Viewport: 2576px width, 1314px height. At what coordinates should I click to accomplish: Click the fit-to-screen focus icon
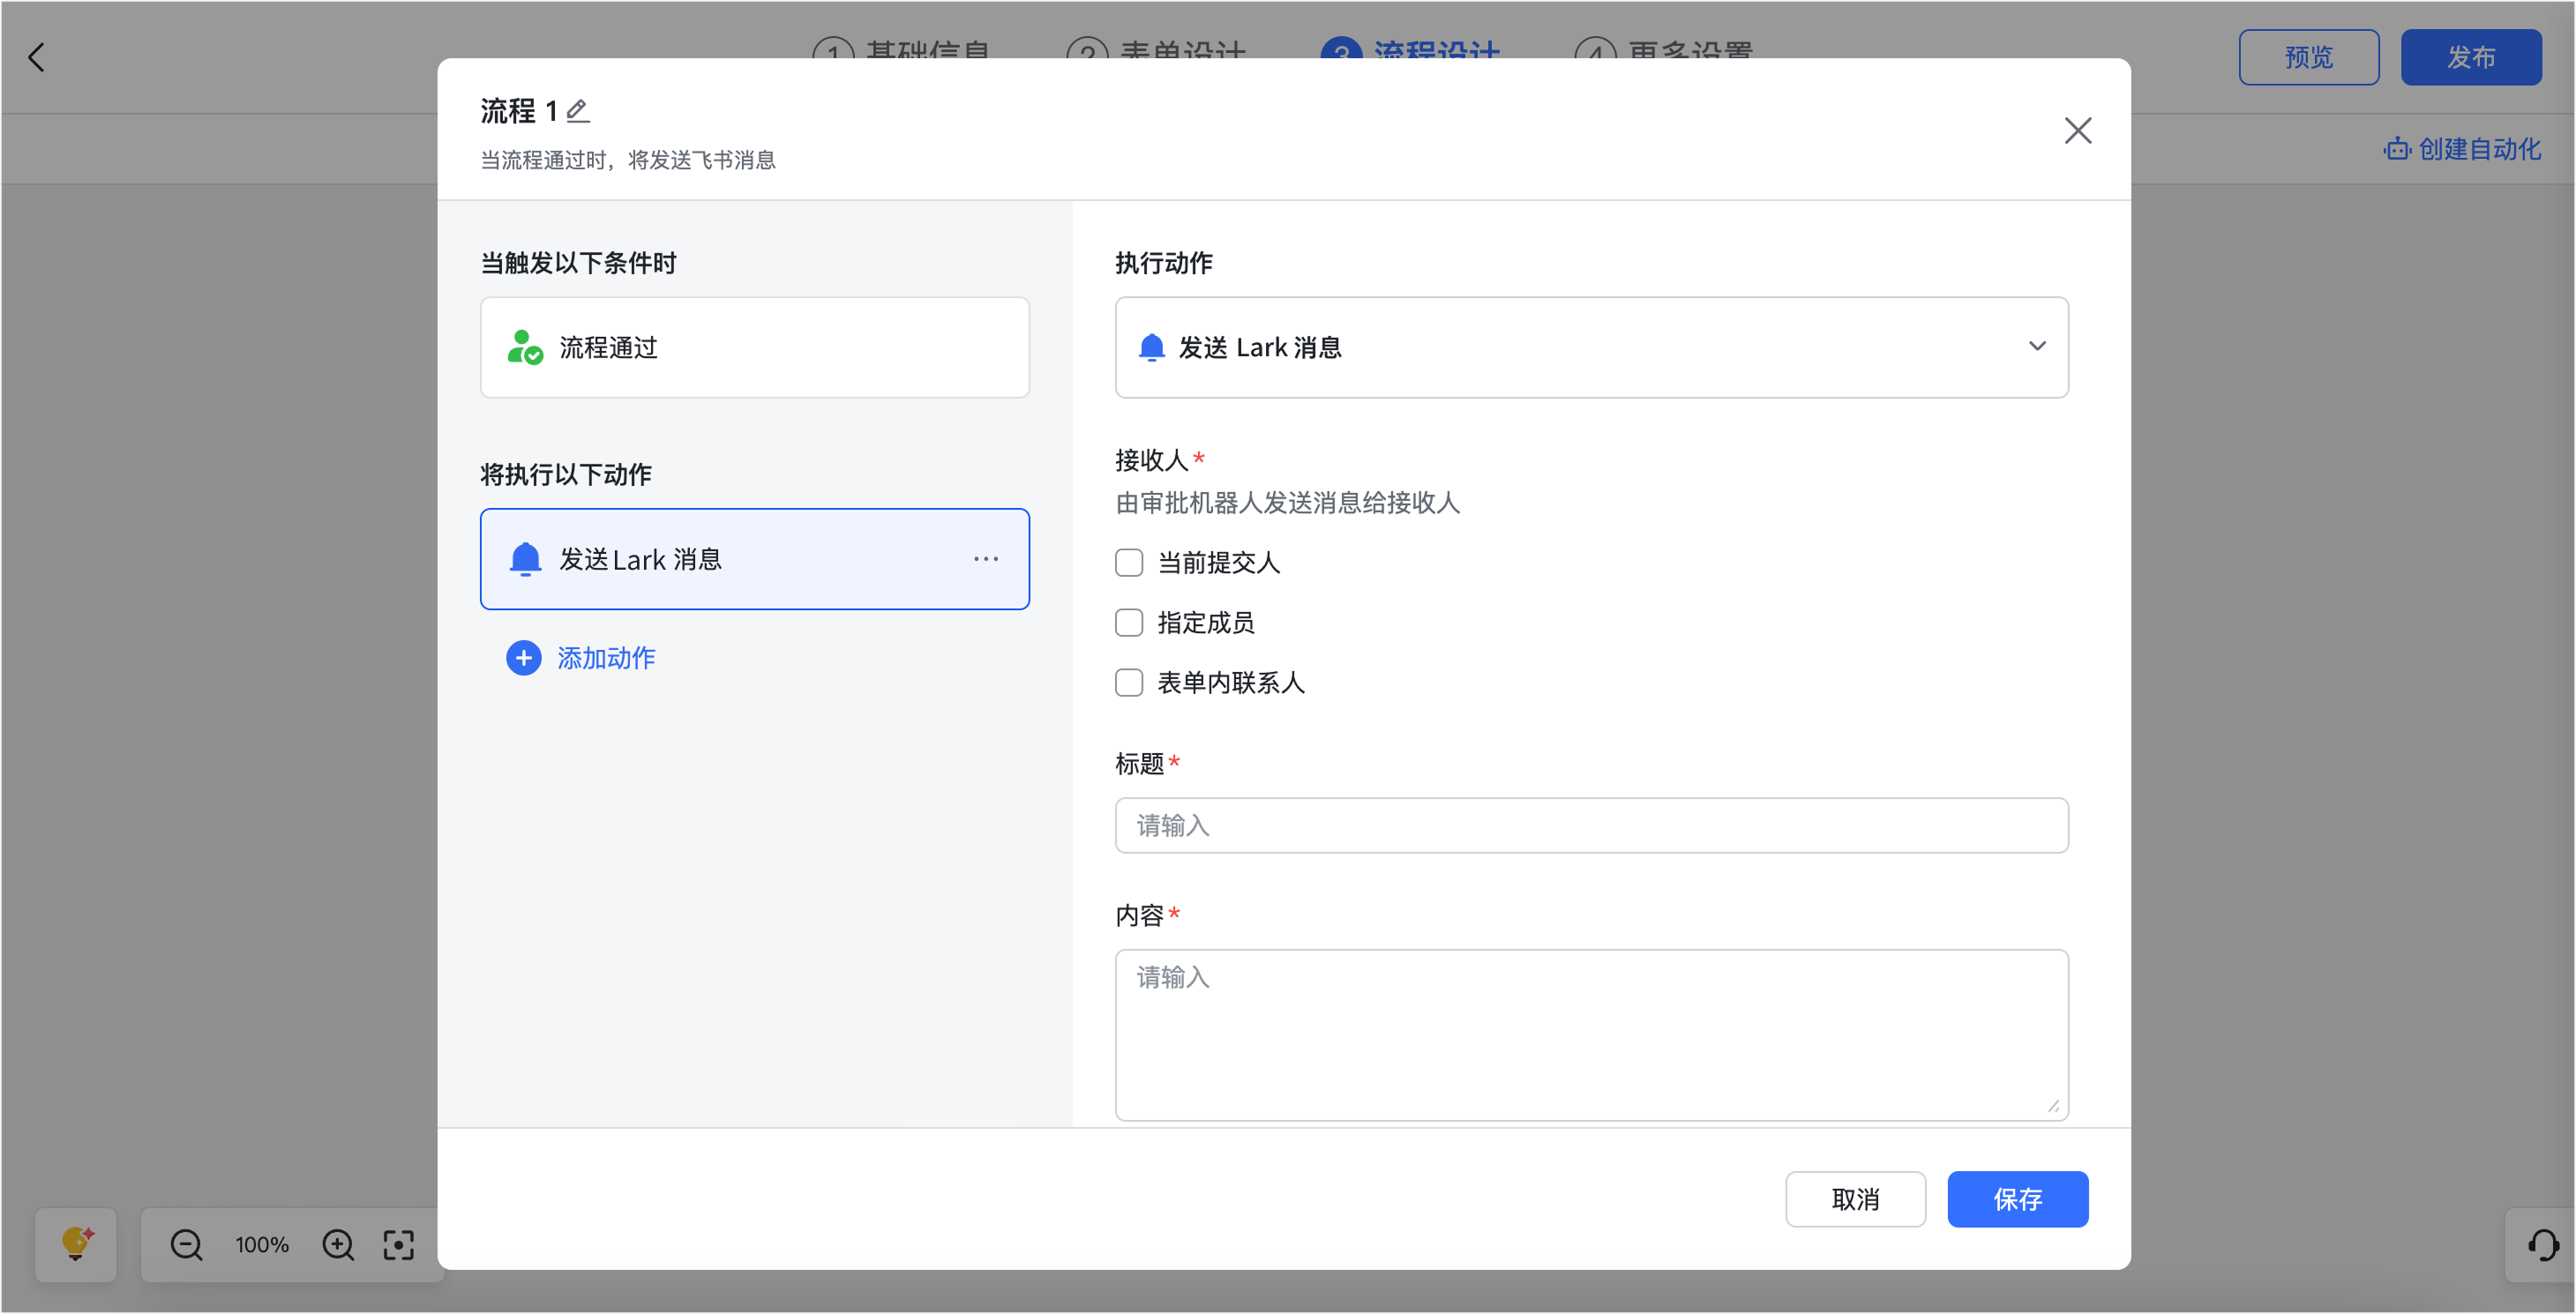(x=398, y=1245)
